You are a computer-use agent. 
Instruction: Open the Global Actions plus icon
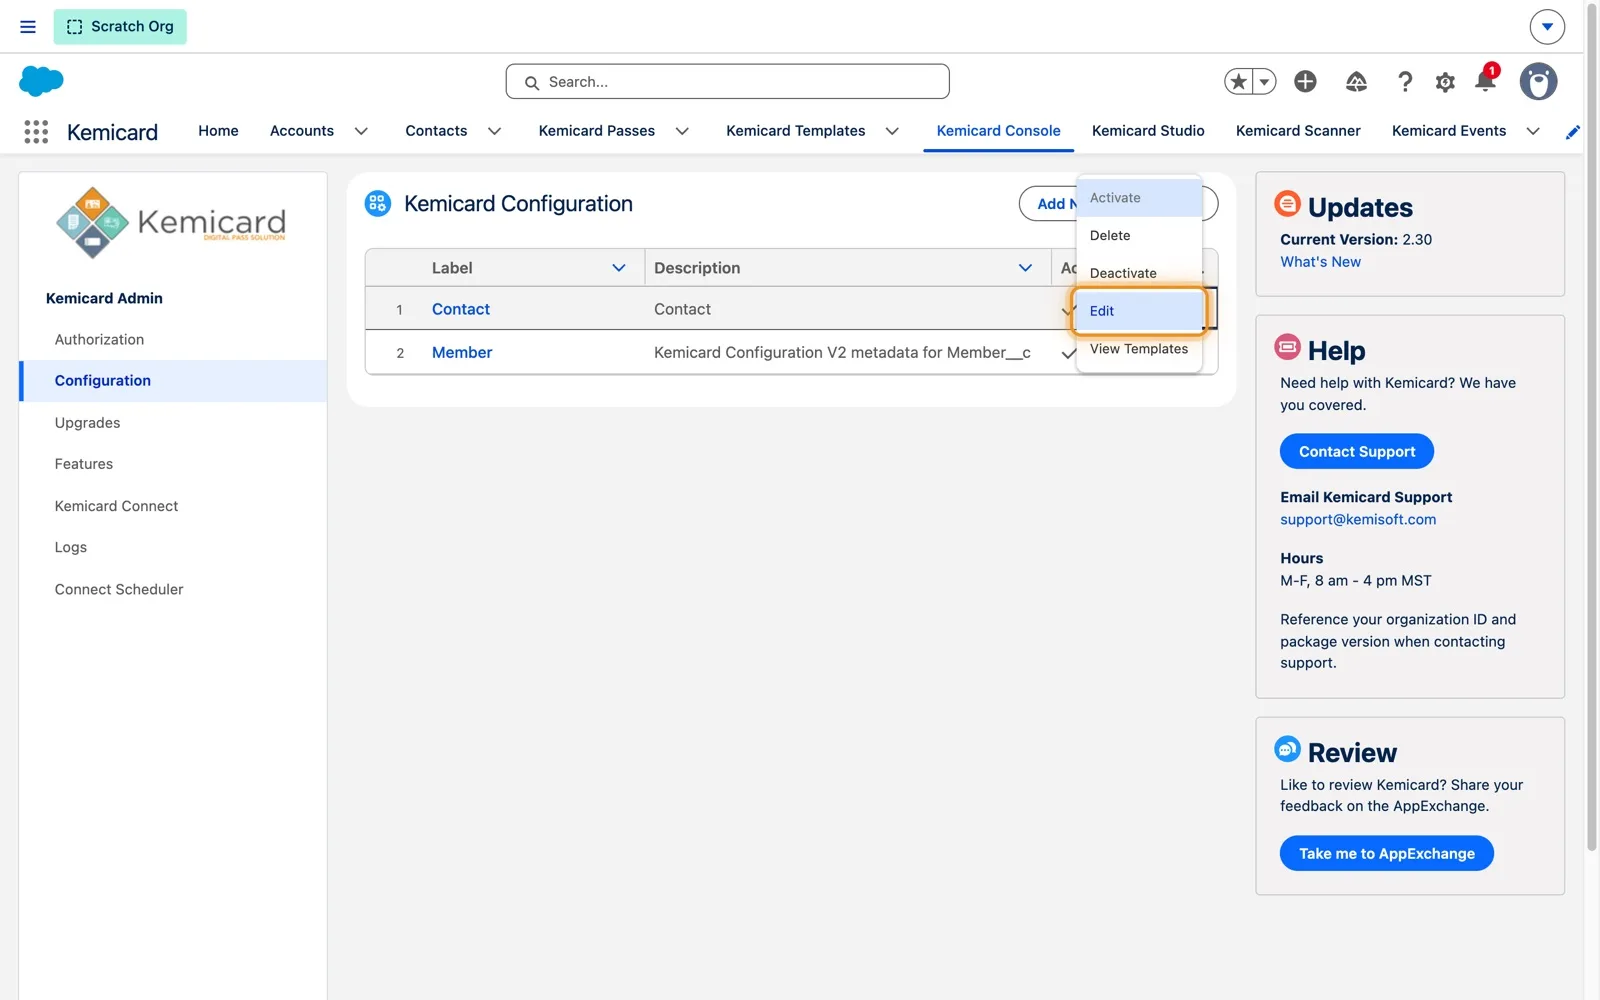[1305, 82]
